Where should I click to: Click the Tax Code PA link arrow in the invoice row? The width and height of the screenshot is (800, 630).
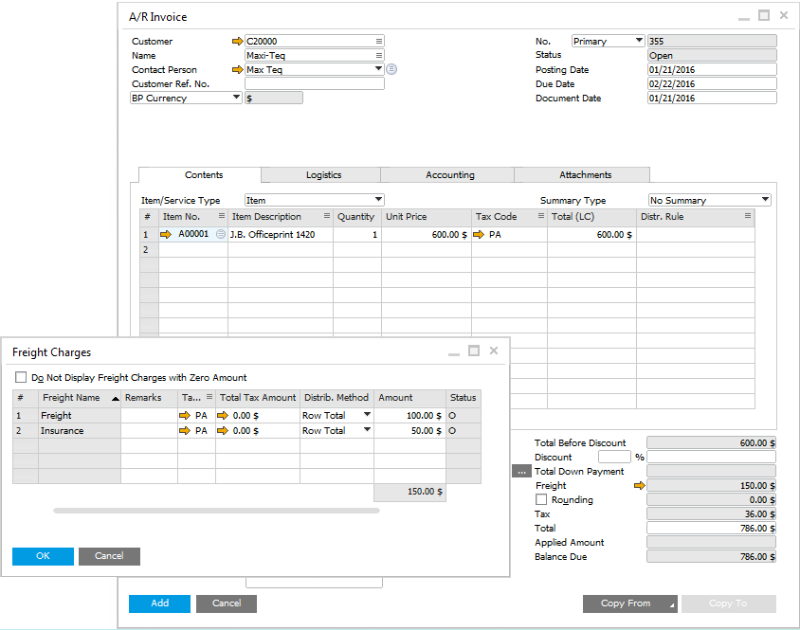pos(478,234)
